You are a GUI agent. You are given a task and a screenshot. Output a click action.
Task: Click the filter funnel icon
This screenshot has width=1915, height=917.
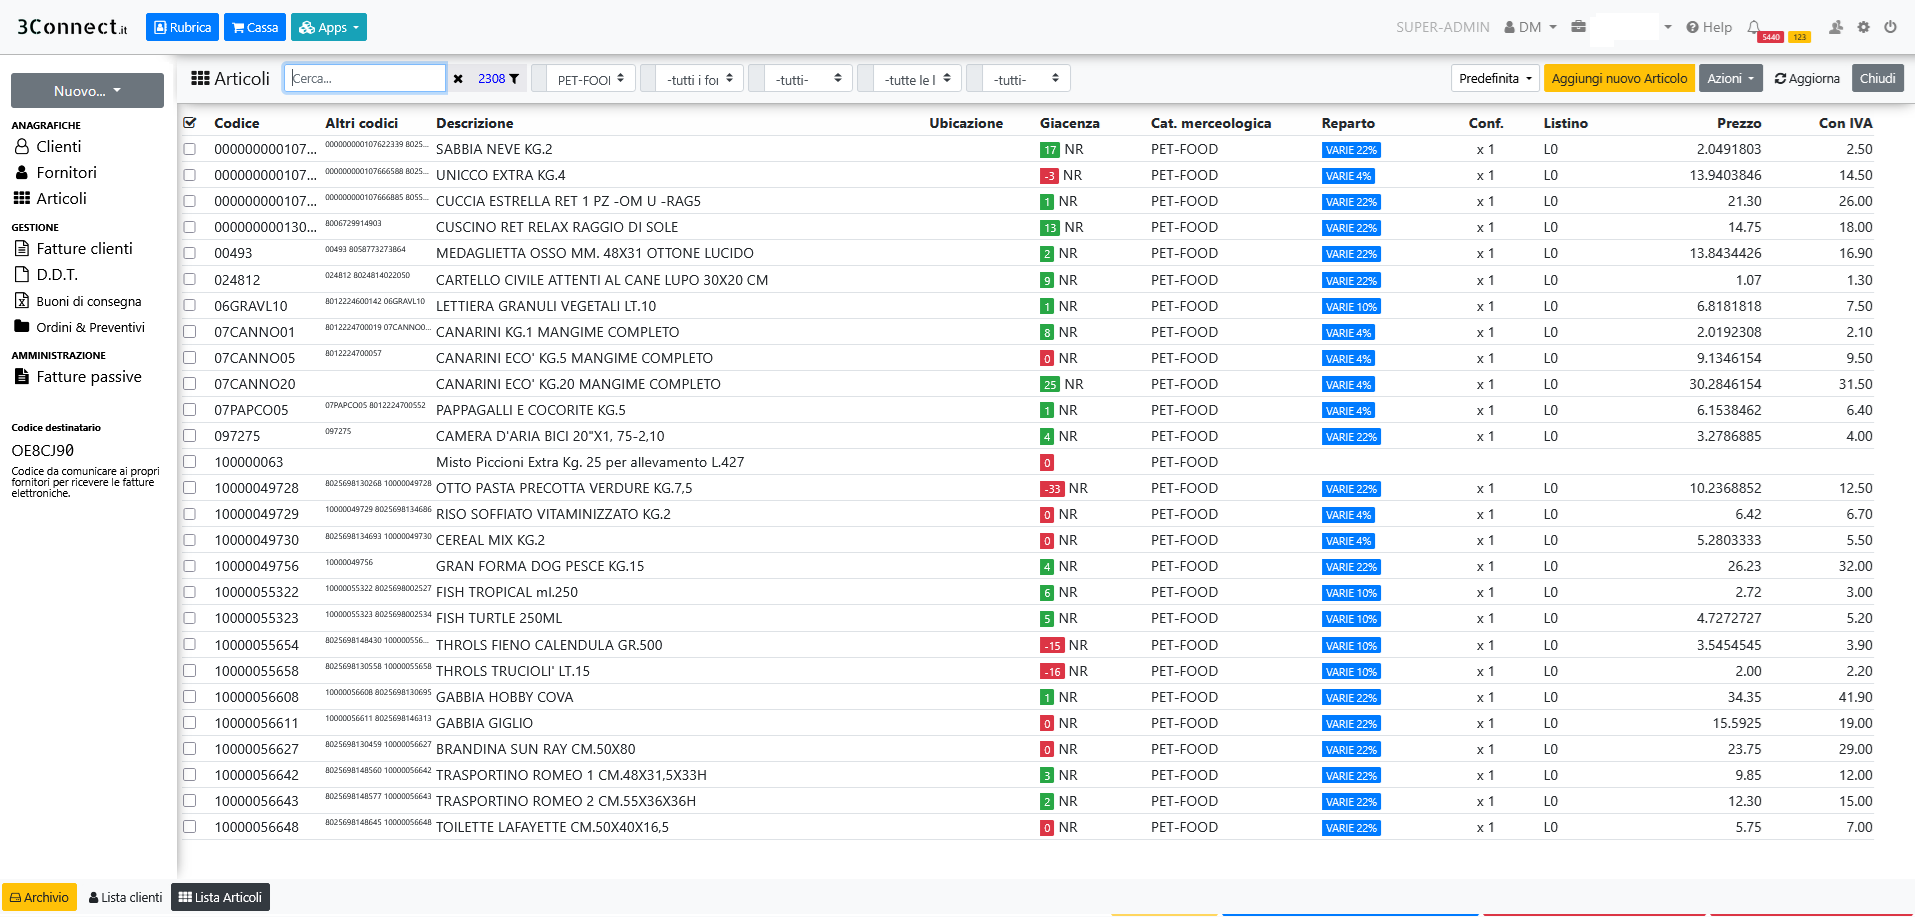click(x=514, y=79)
